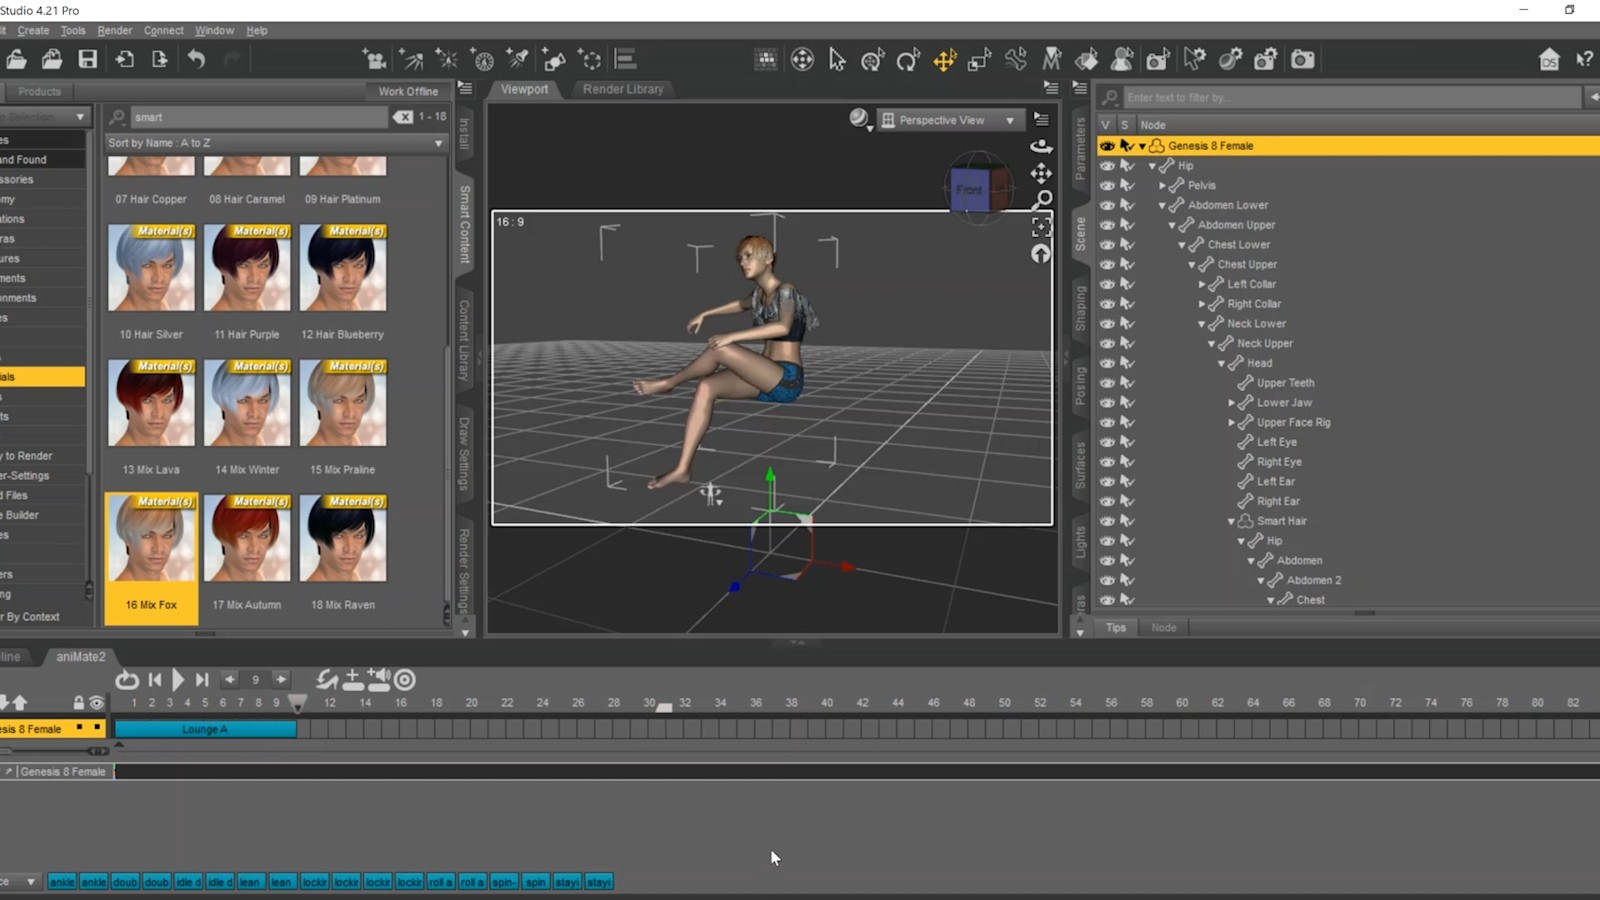
Task: Open the DS home store icon
Action: point(1549,60)
